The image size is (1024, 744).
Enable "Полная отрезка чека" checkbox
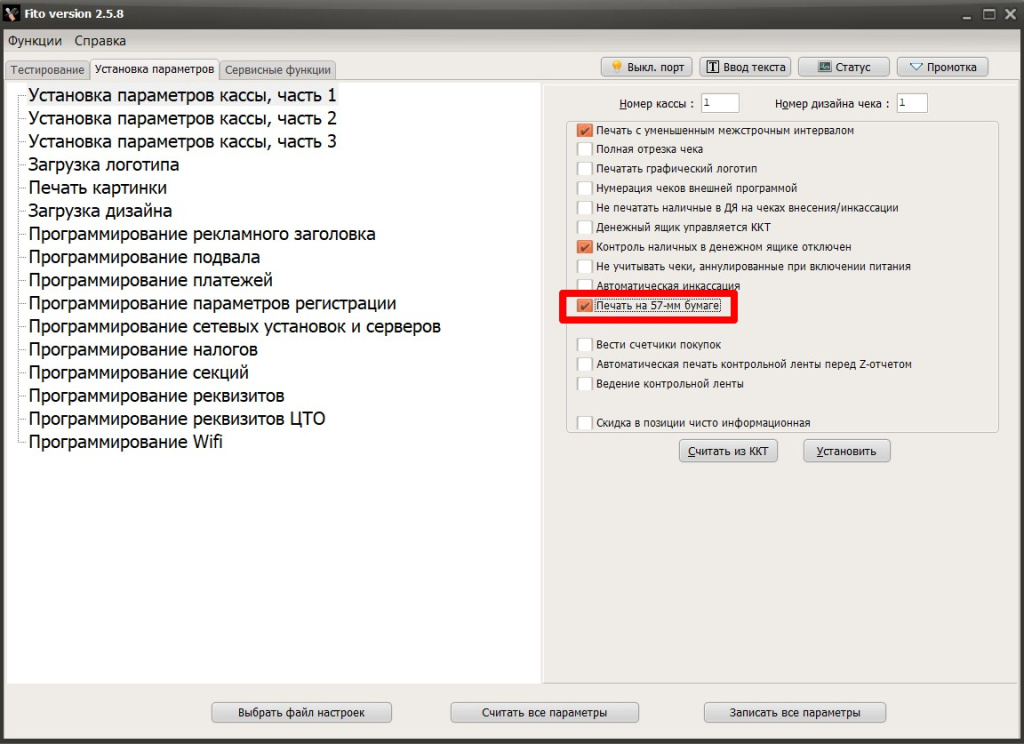[x=585, y=149]
